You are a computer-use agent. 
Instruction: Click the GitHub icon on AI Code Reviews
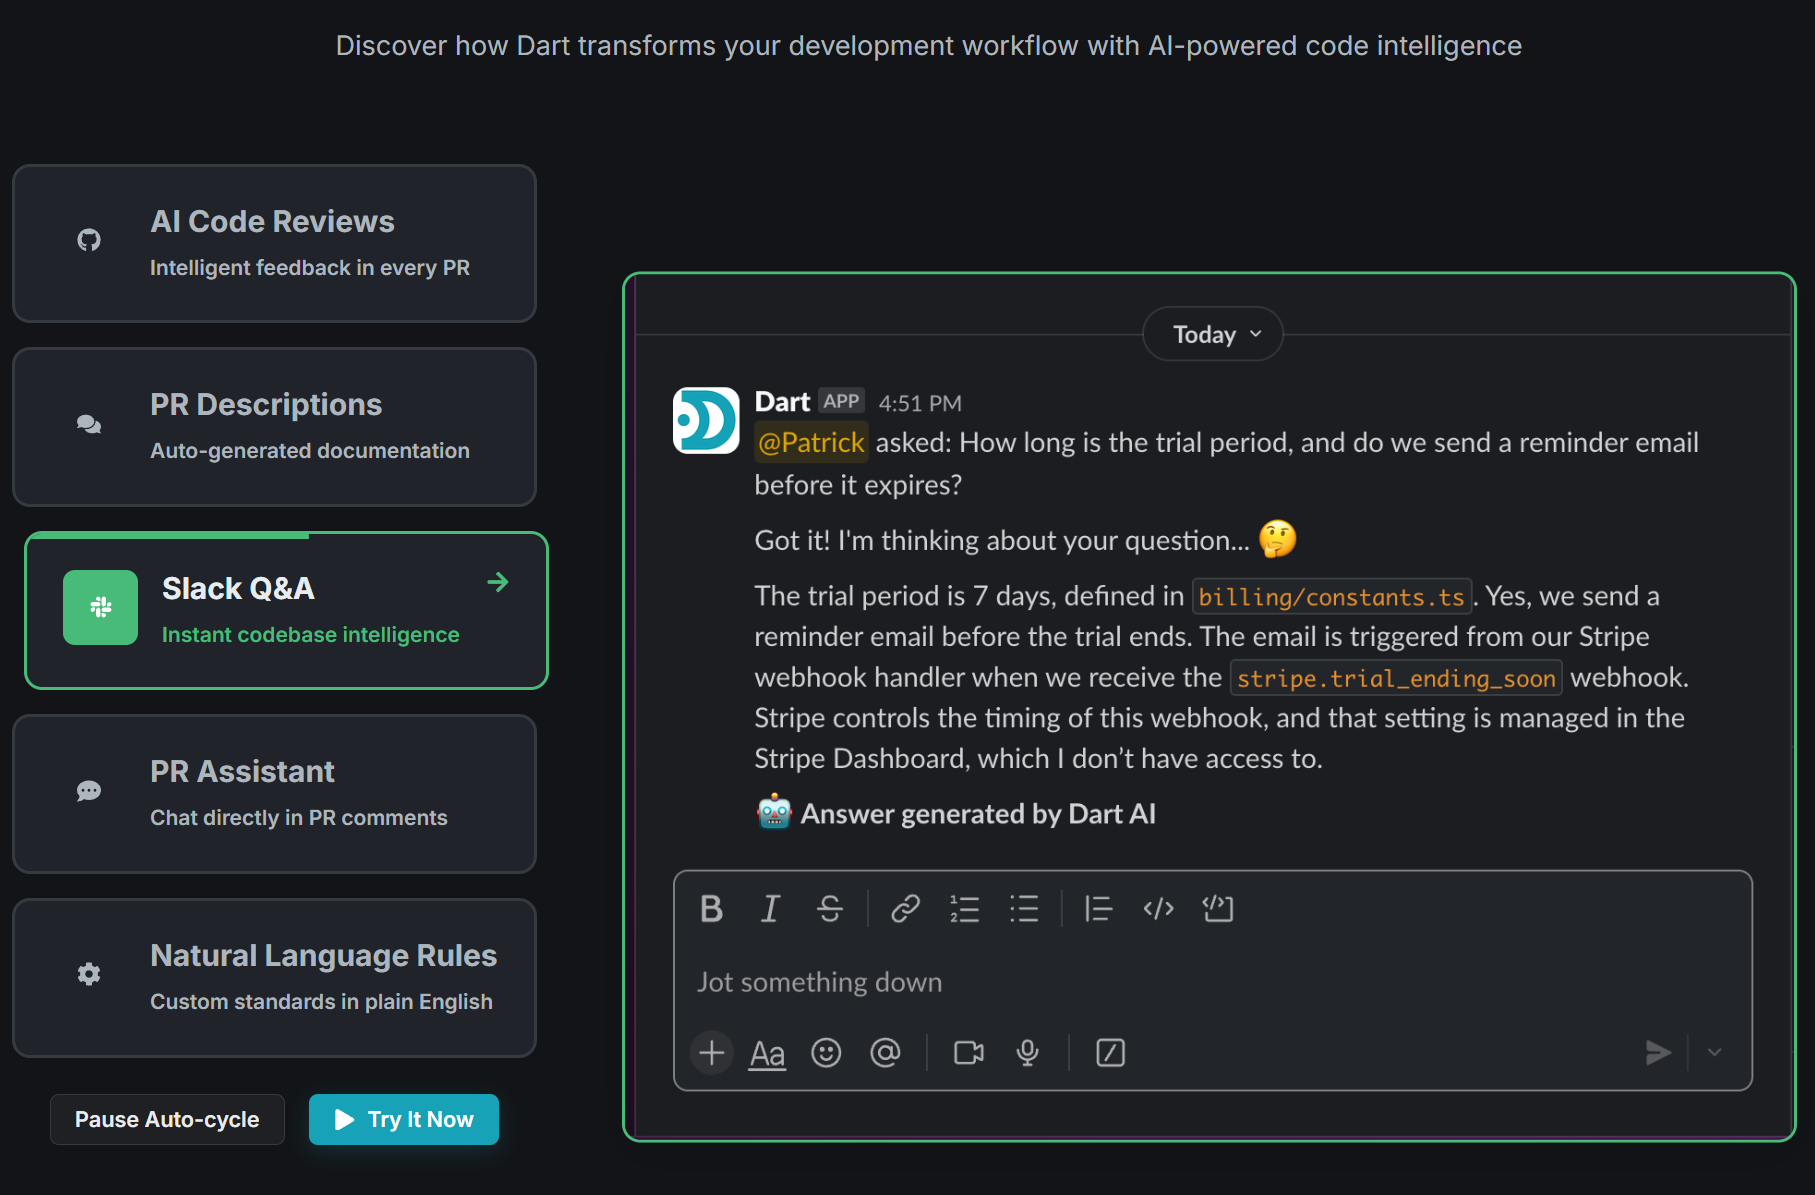pyautogui.click(x=89, y=240)
